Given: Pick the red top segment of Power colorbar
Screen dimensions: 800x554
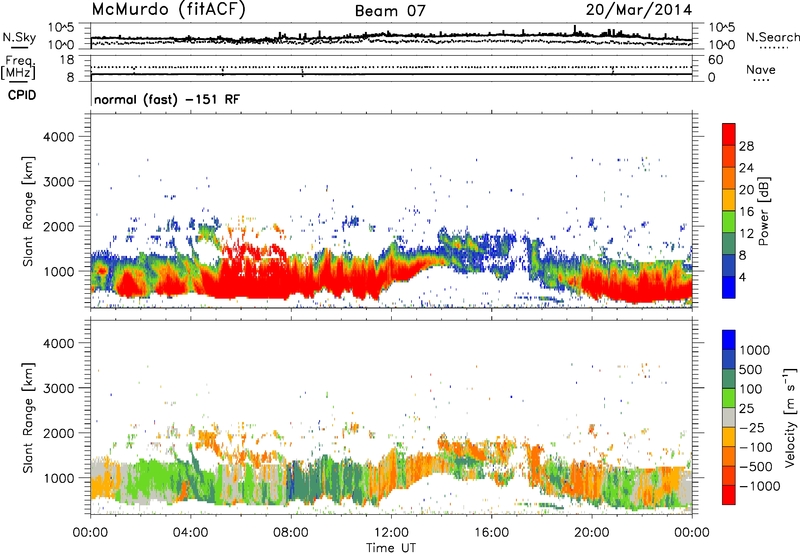Looking at the screenshot, I should (729, 134).
